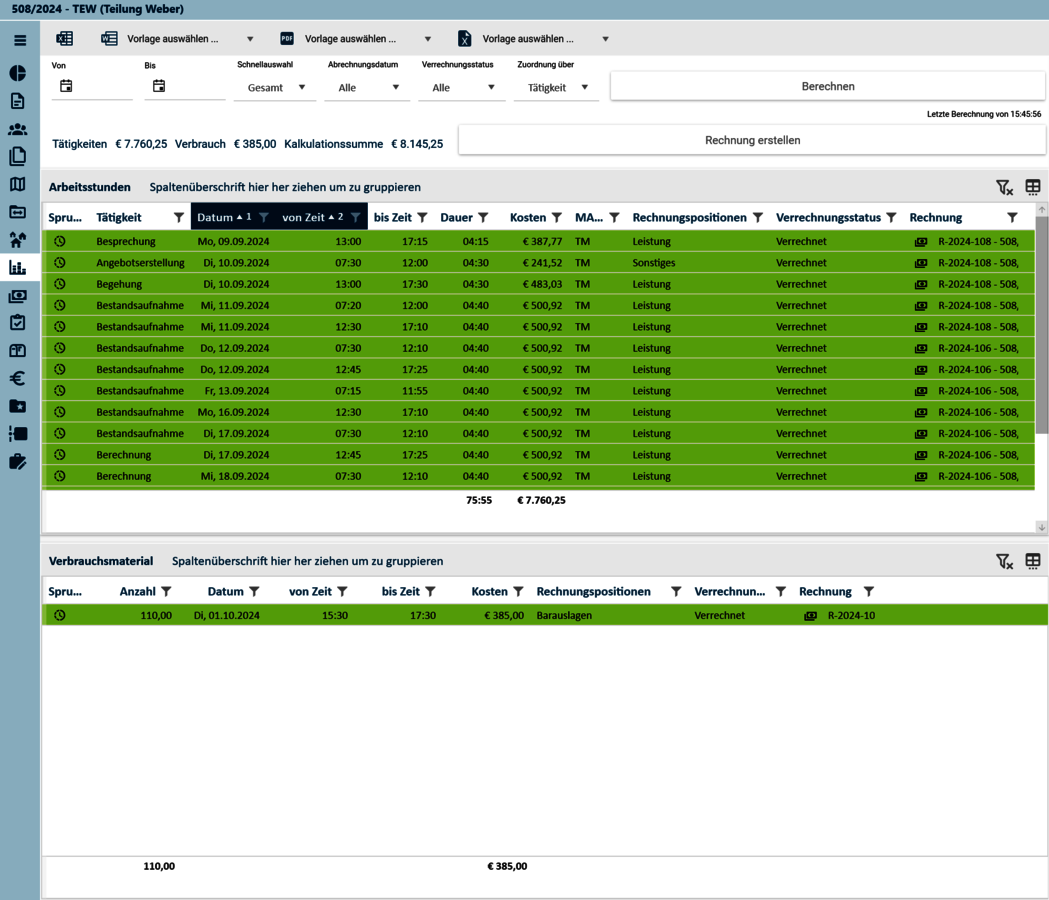This screenshot has height=900, width=1049.
Task: Sort by the Datum column header
Action: tap(214, 217)
